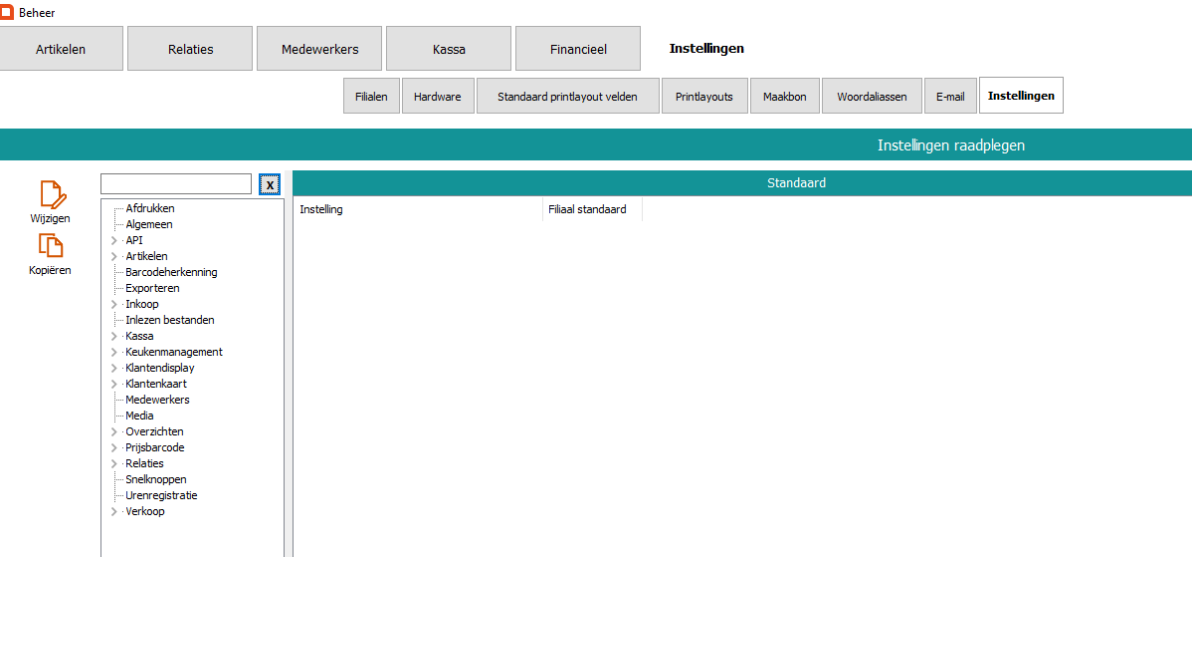Expand the API tree node
This screenshot has width=1192, height=645.
click(x=114, y=241)
